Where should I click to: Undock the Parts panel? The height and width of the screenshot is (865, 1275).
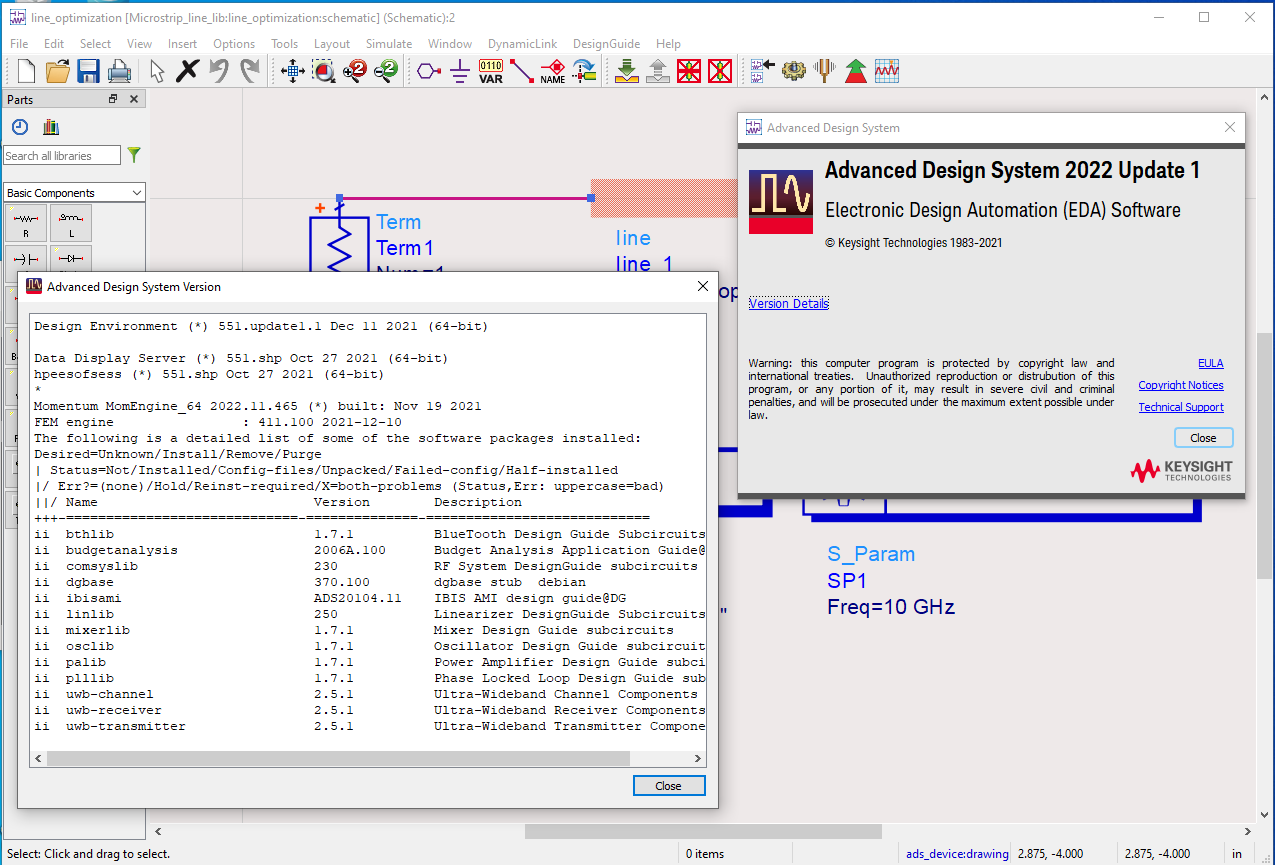[x=113, y=99]
